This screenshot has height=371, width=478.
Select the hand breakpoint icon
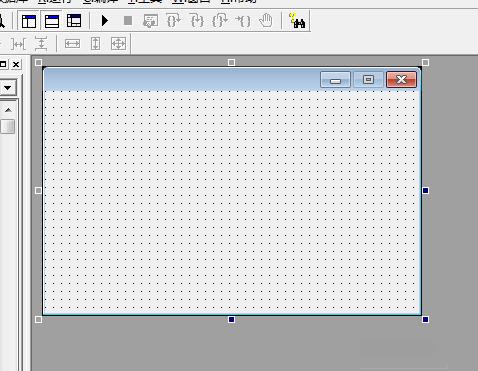click(x=266, y=21)
